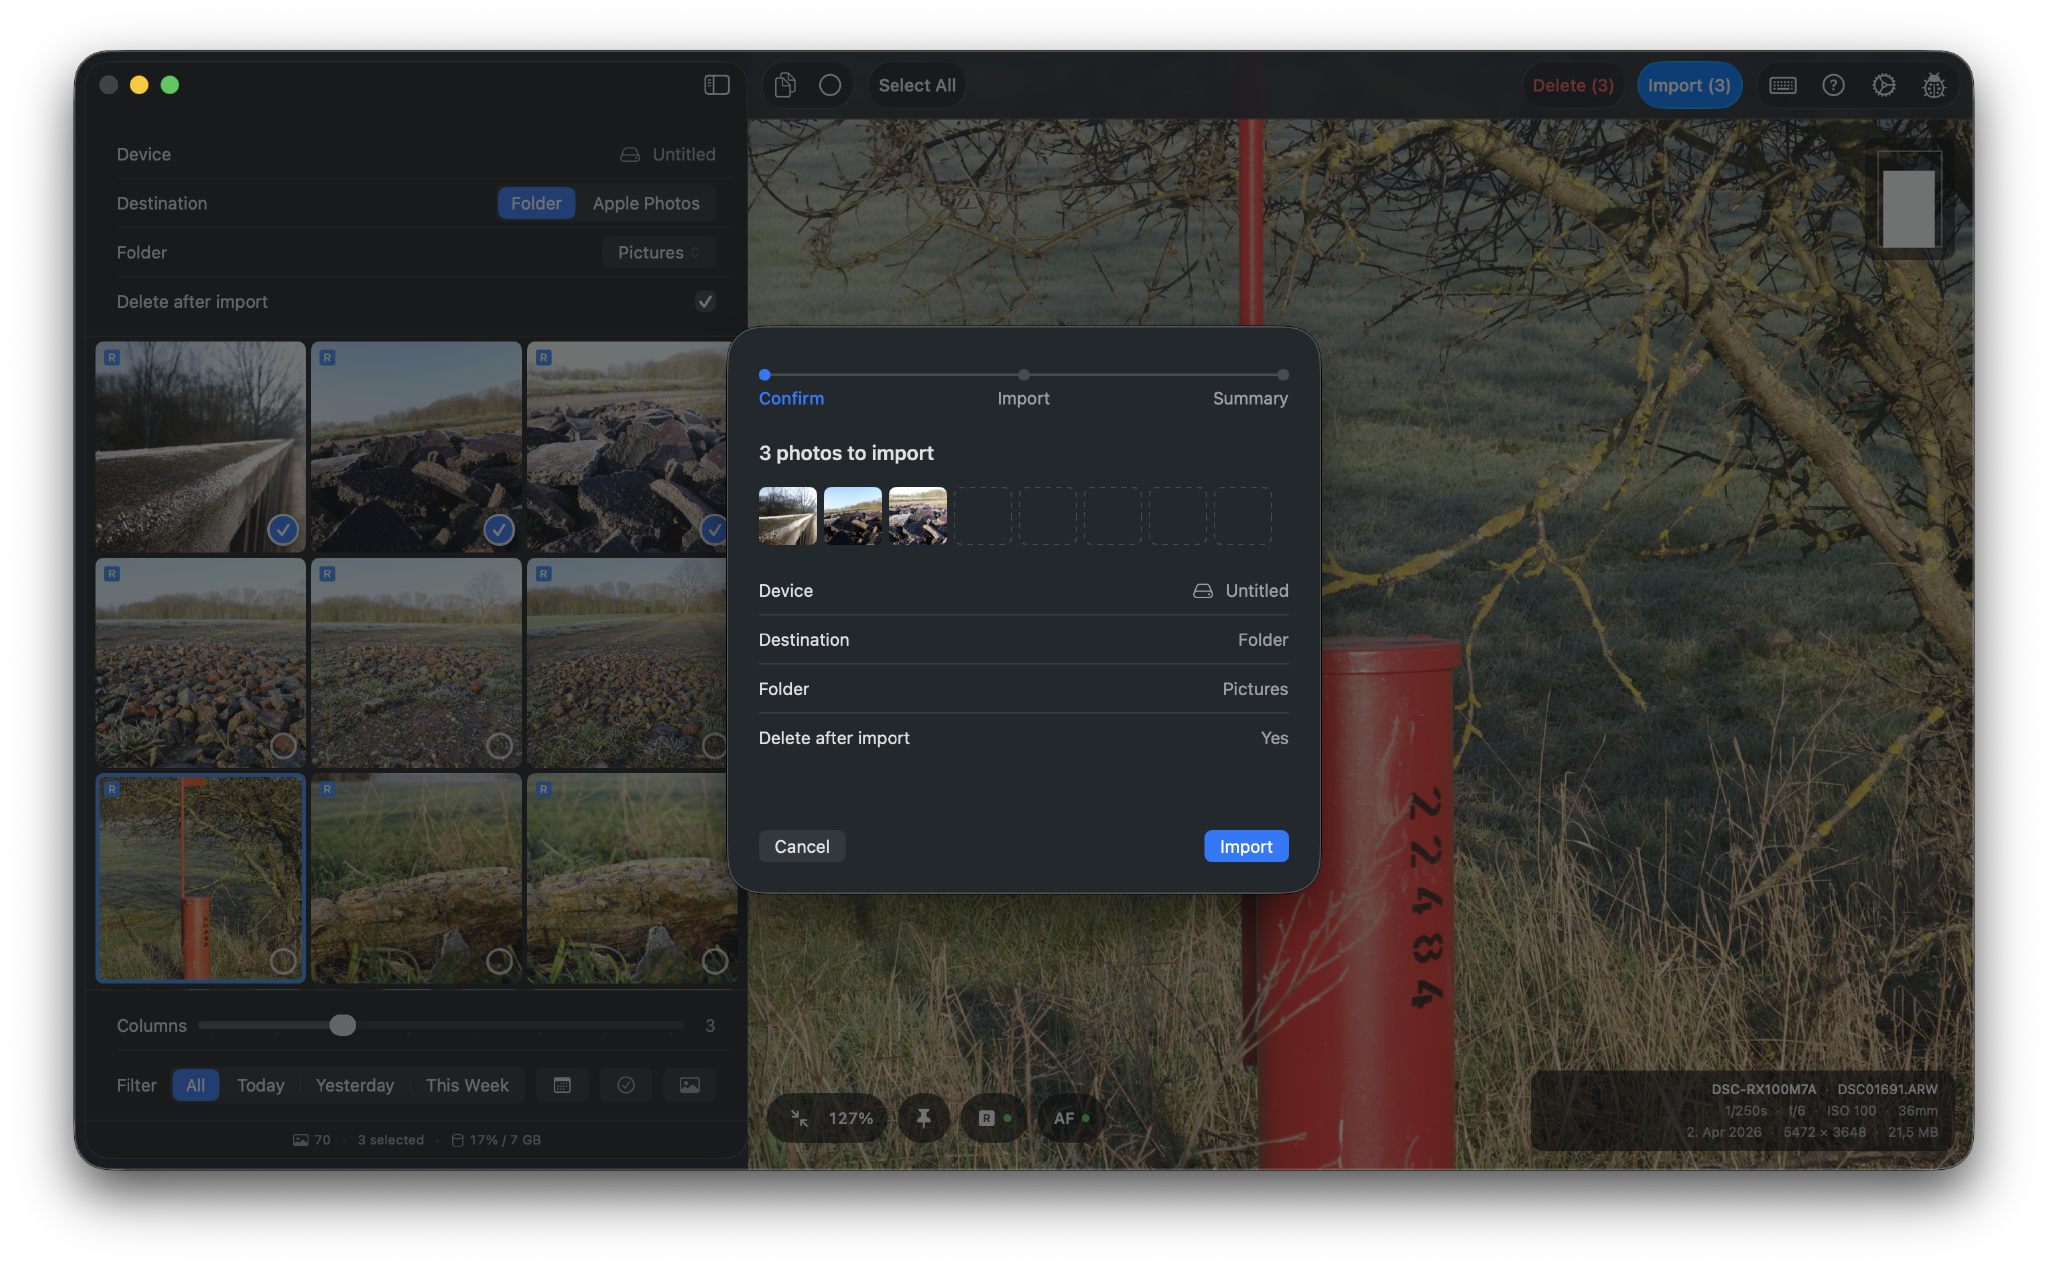Screen dimensions: 2048x1268
Task: Report a bug using the ladybug icon
Action: (x=1934, y=85)
